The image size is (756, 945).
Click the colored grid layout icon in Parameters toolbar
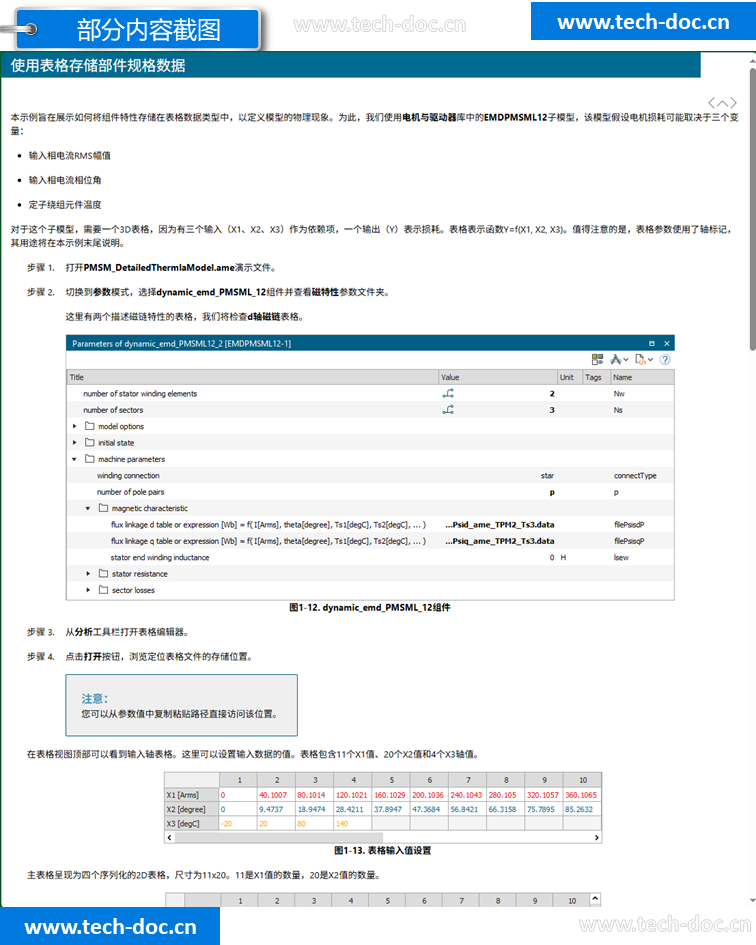click(597, 360)
